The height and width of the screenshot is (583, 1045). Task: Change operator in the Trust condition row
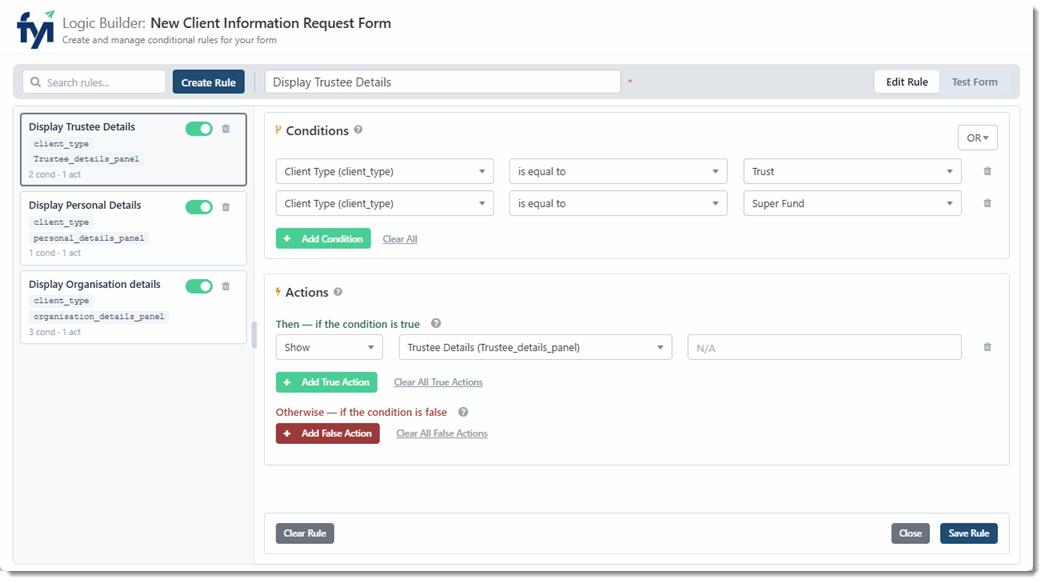(x=618, y=171)
